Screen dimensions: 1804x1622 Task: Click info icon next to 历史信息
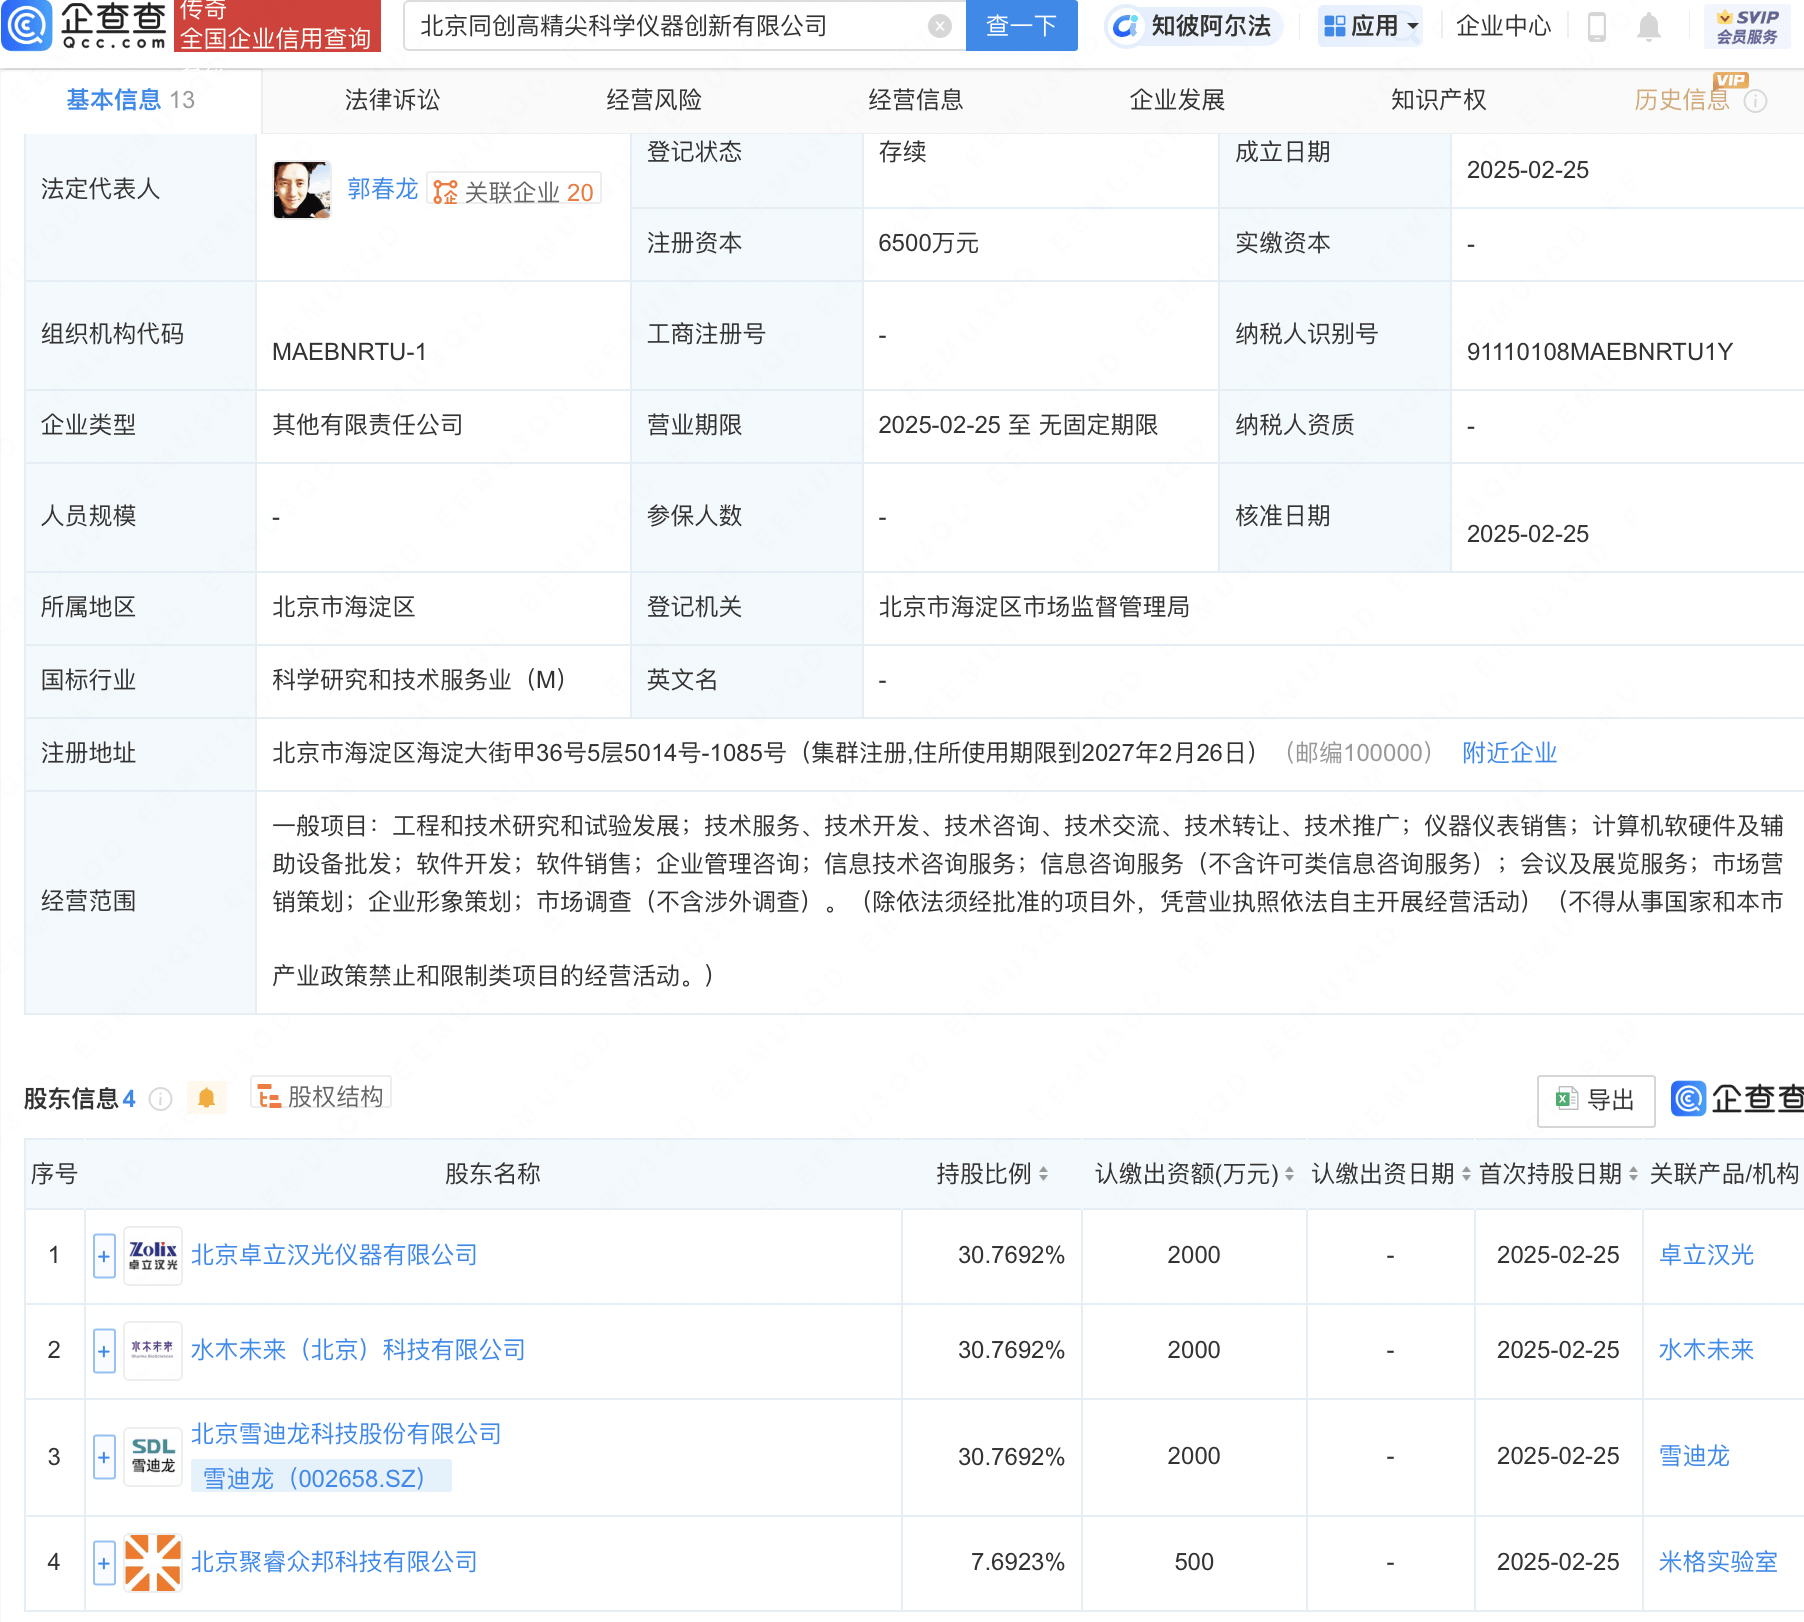point(1755,101)
